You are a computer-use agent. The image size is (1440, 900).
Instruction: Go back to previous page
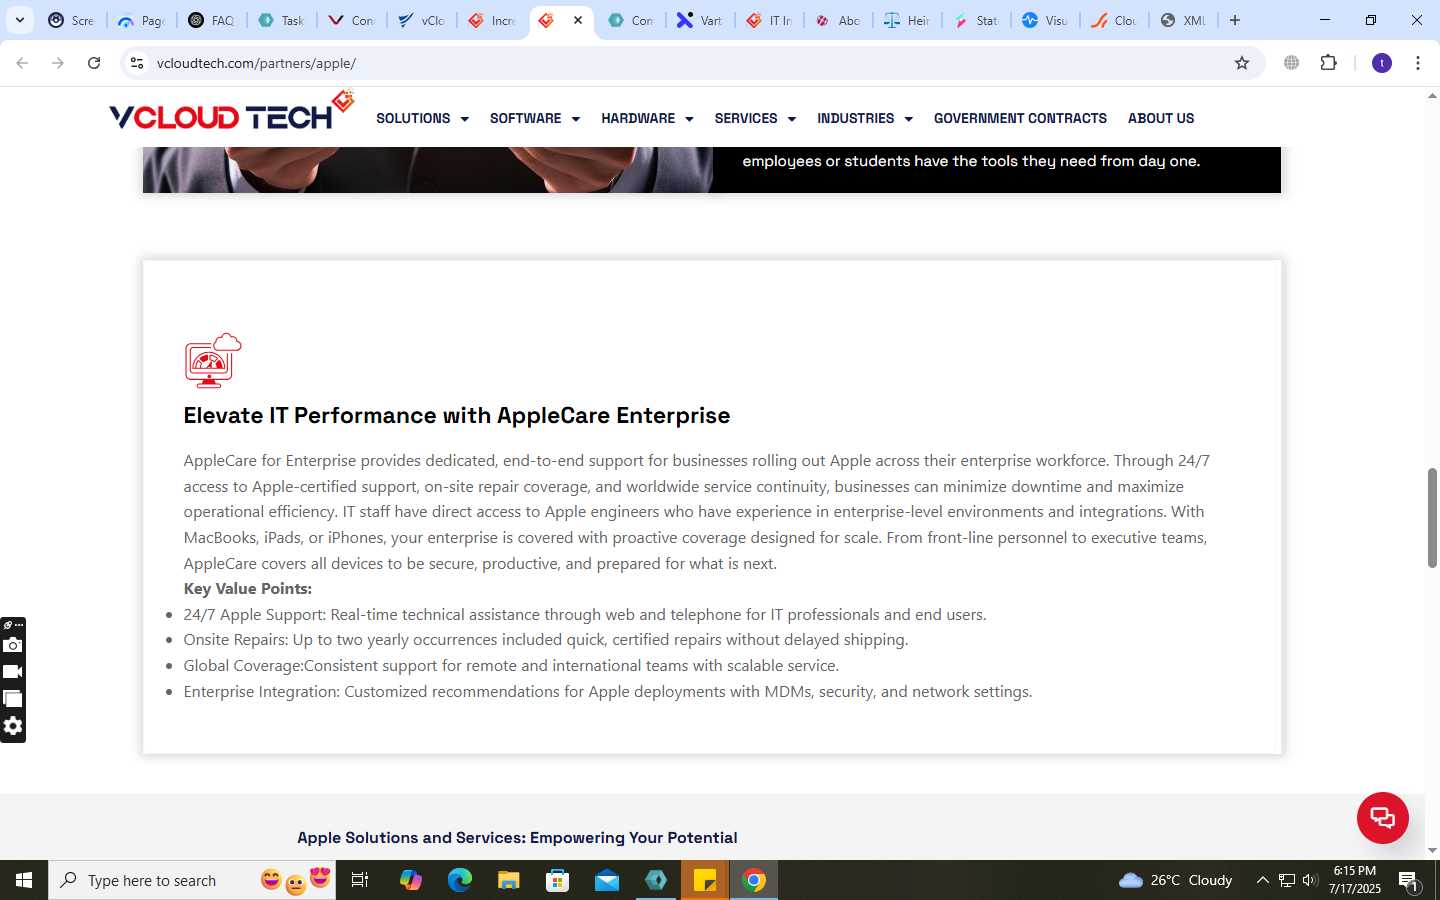[x=22, y=63]
